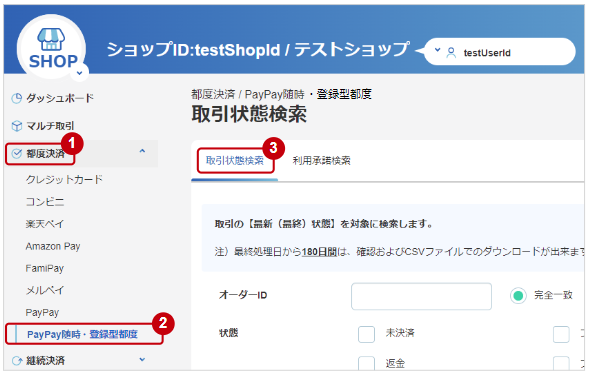Check the 返金 status checkbox
Image resolution: width=590 pixels, height=376 pixels.
pyautogui.click(x=366, y=364)
